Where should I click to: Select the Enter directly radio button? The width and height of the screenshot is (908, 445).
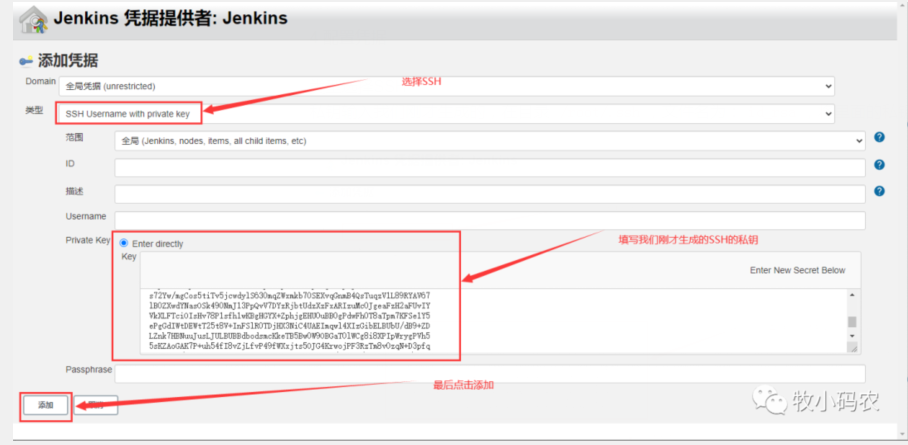[123, 243]
